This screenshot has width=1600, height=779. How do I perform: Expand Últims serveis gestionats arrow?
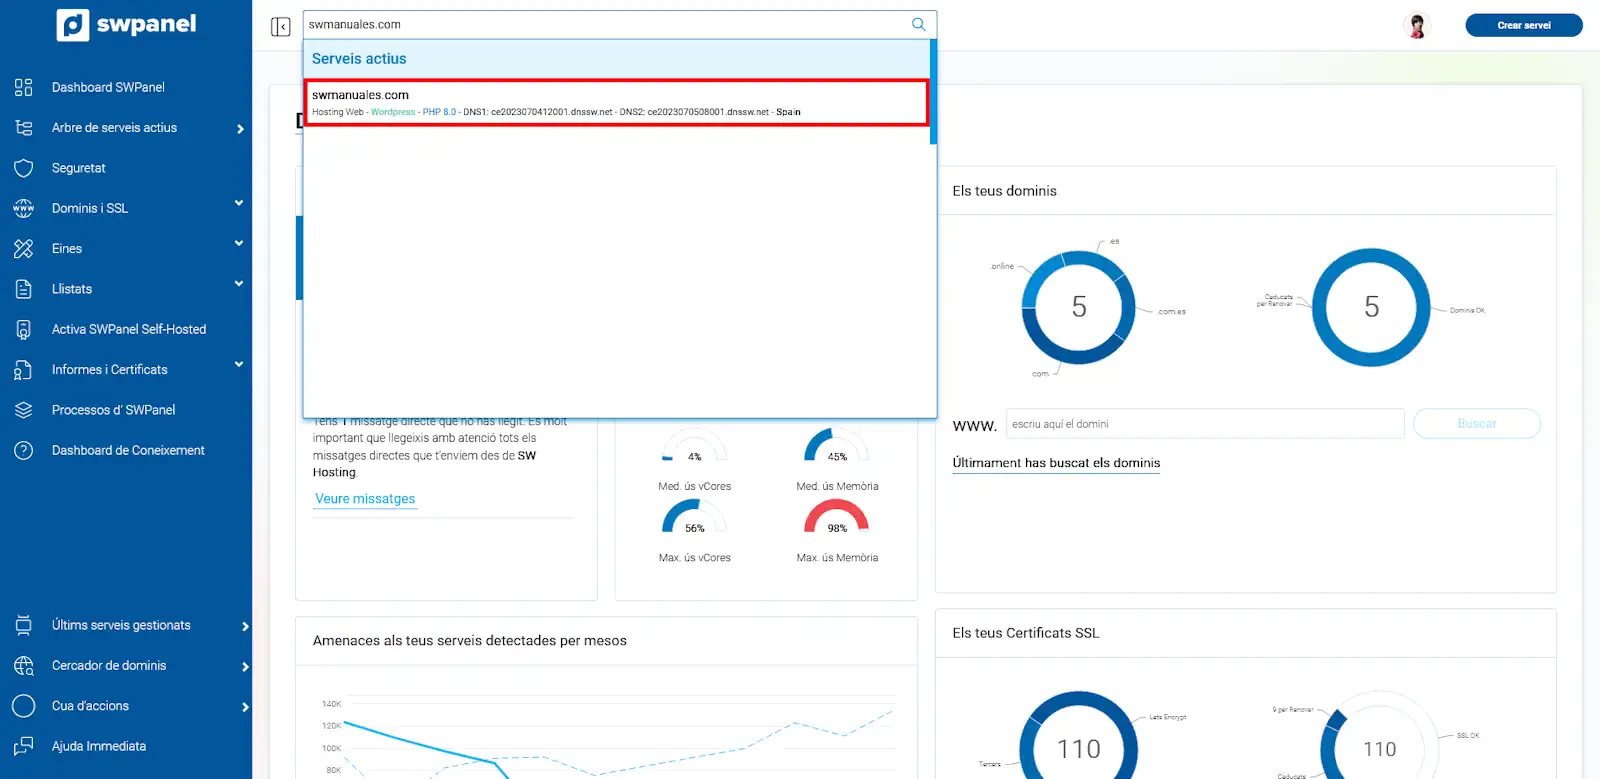coord(245,626)
